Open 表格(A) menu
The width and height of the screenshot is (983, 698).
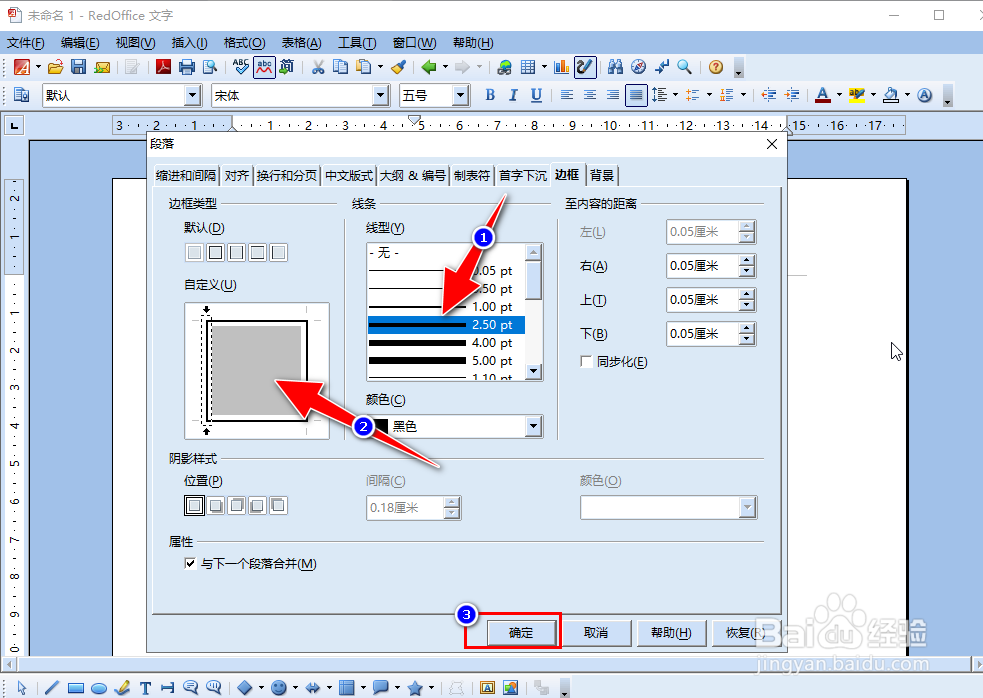[x=302, y=43]
